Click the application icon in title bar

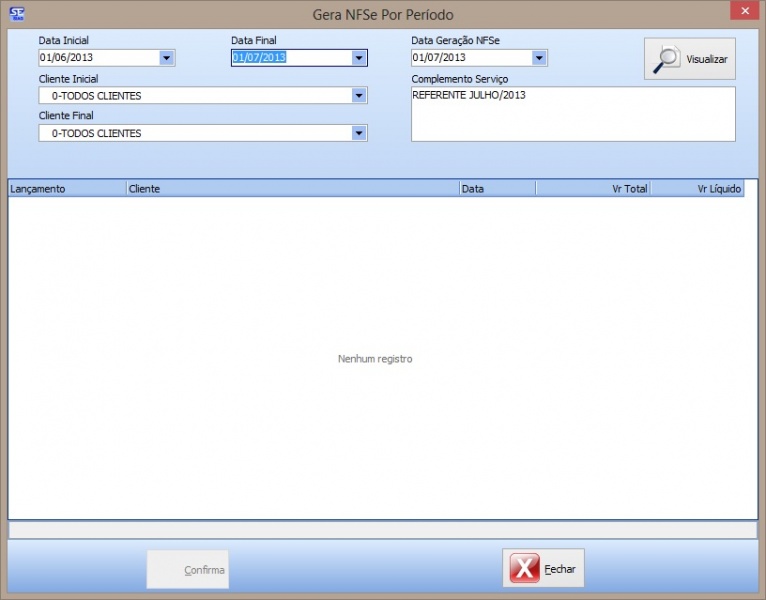click(15, 13)
